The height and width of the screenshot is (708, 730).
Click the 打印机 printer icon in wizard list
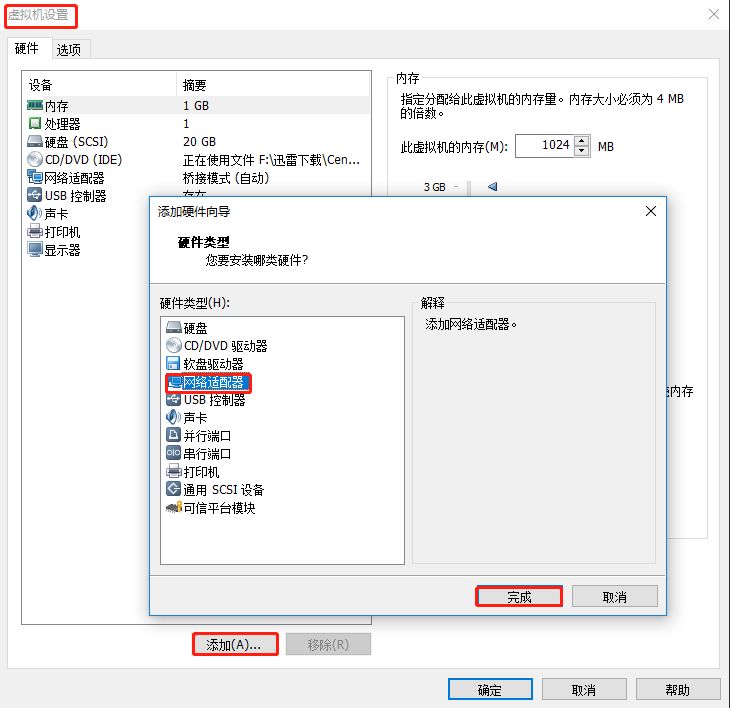tap(174, 471)
